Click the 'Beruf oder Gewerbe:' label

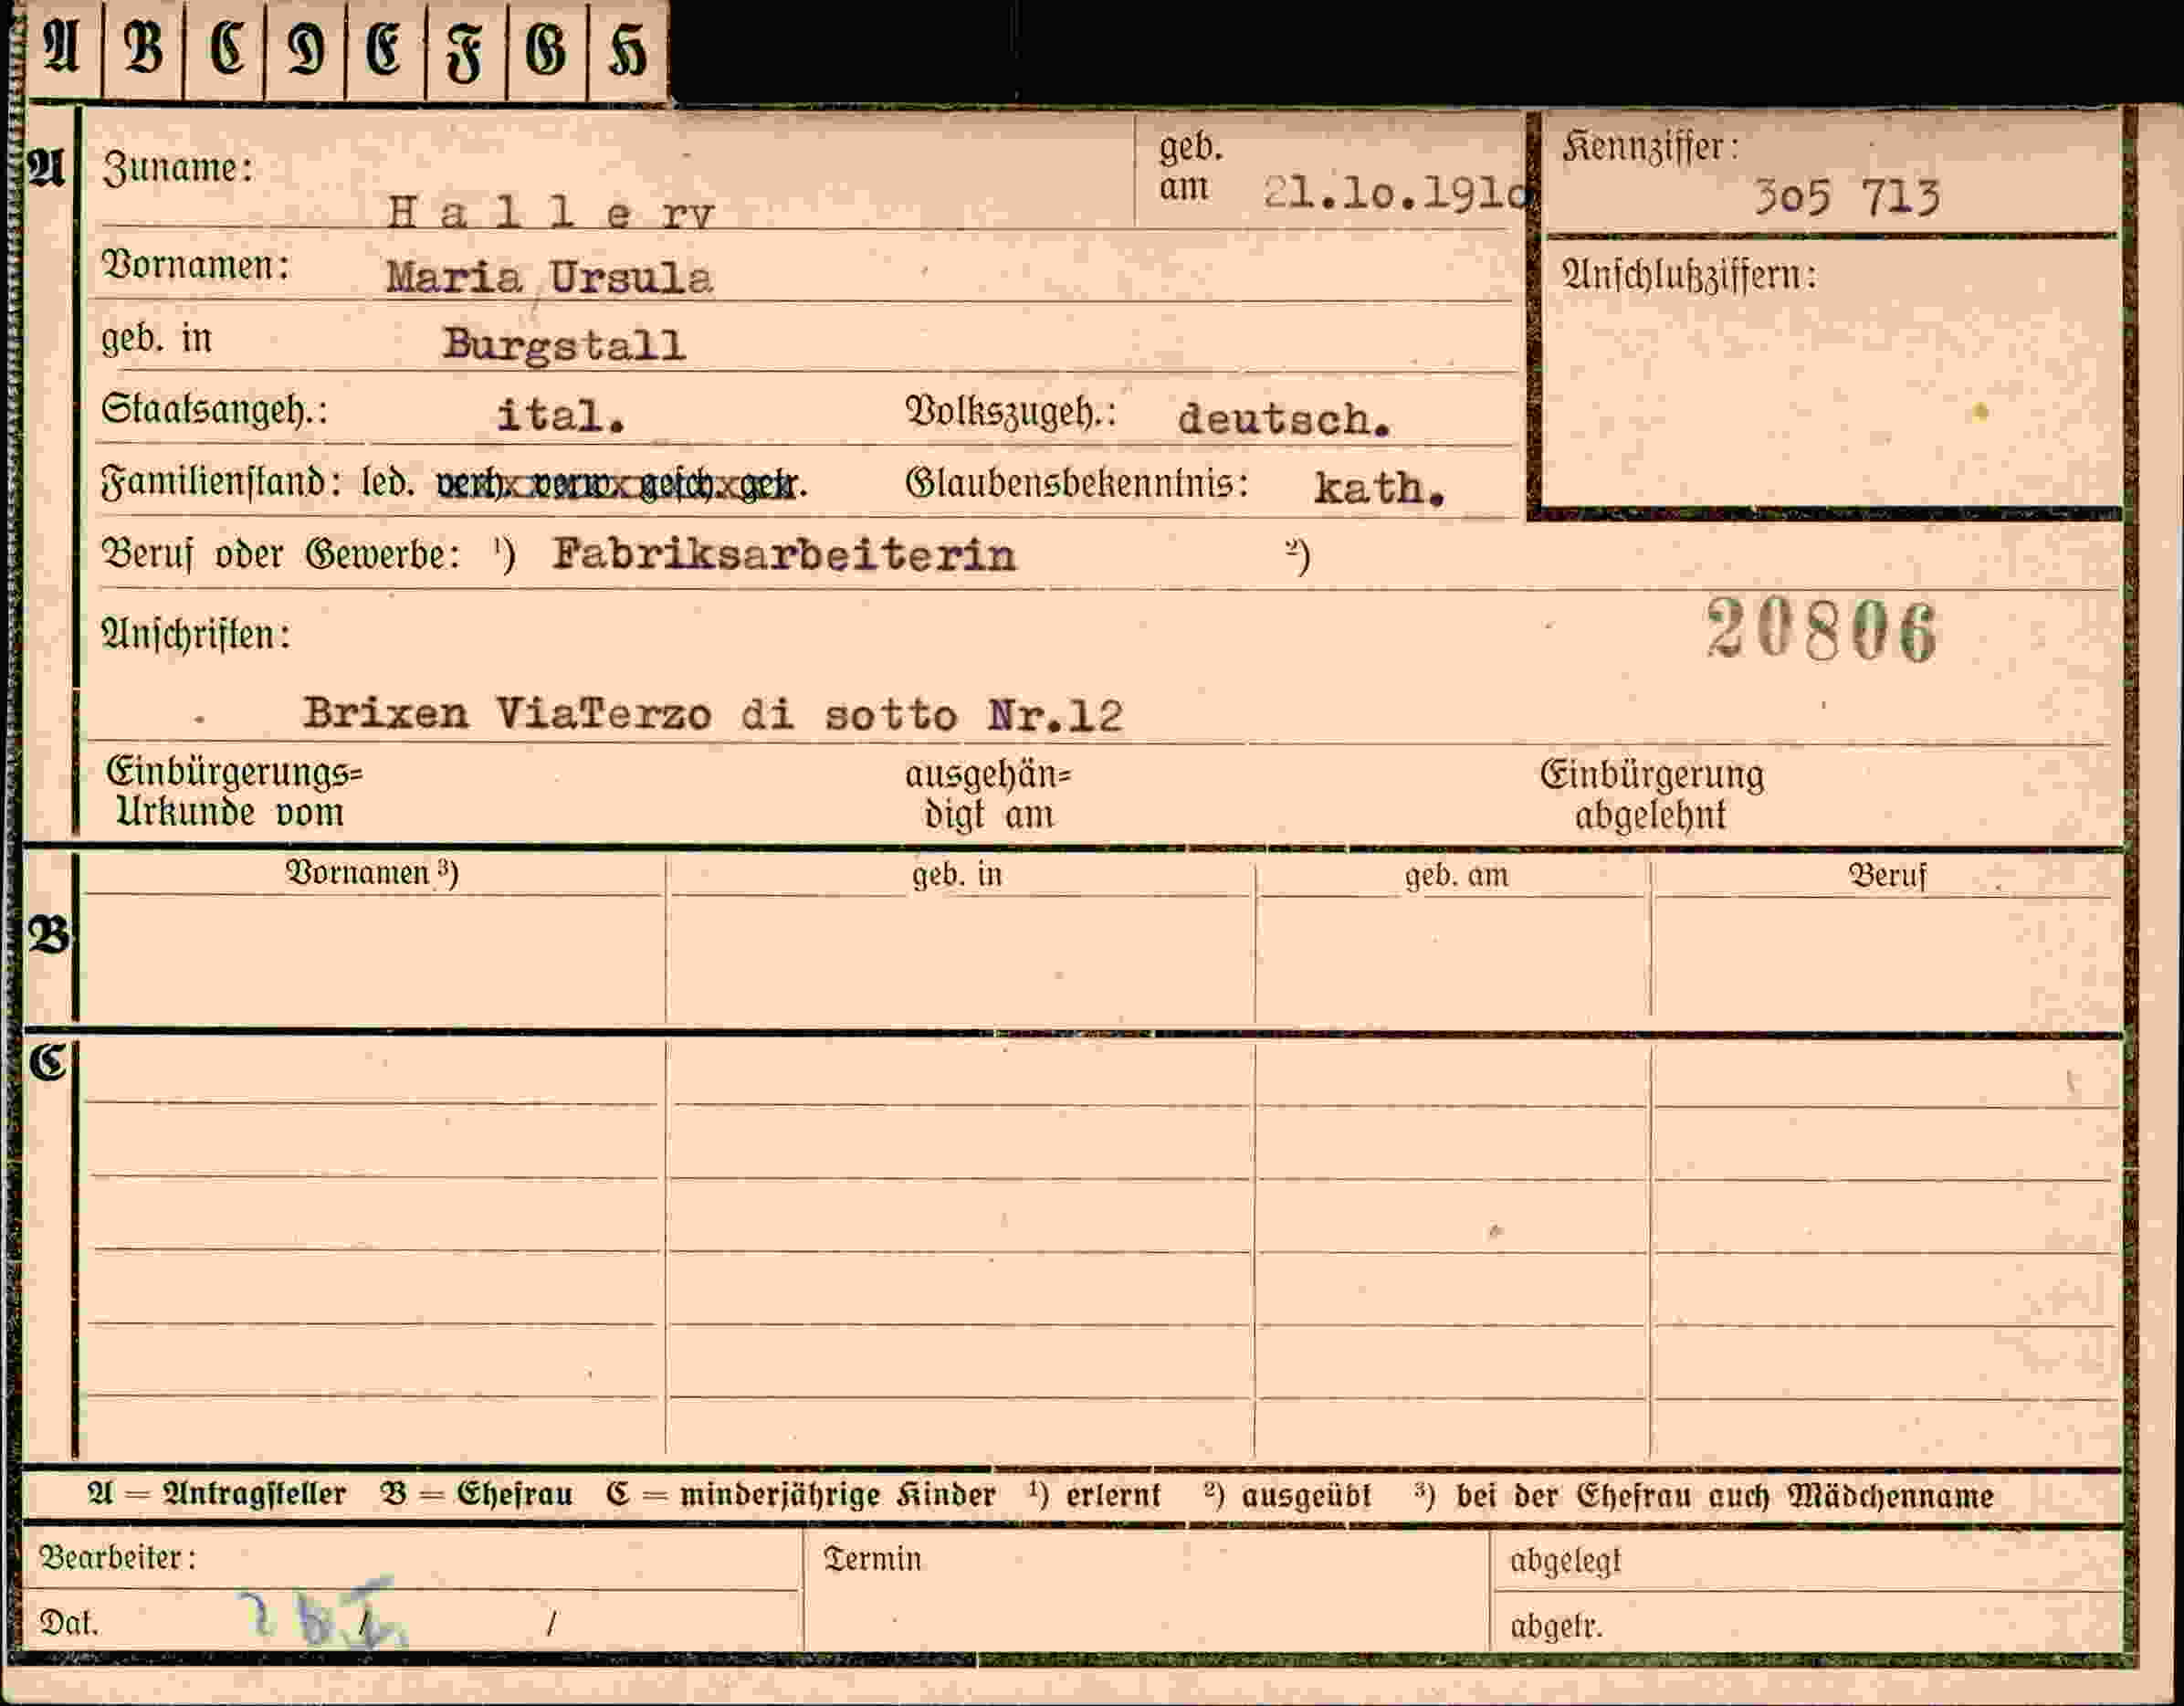click(281, 553)
